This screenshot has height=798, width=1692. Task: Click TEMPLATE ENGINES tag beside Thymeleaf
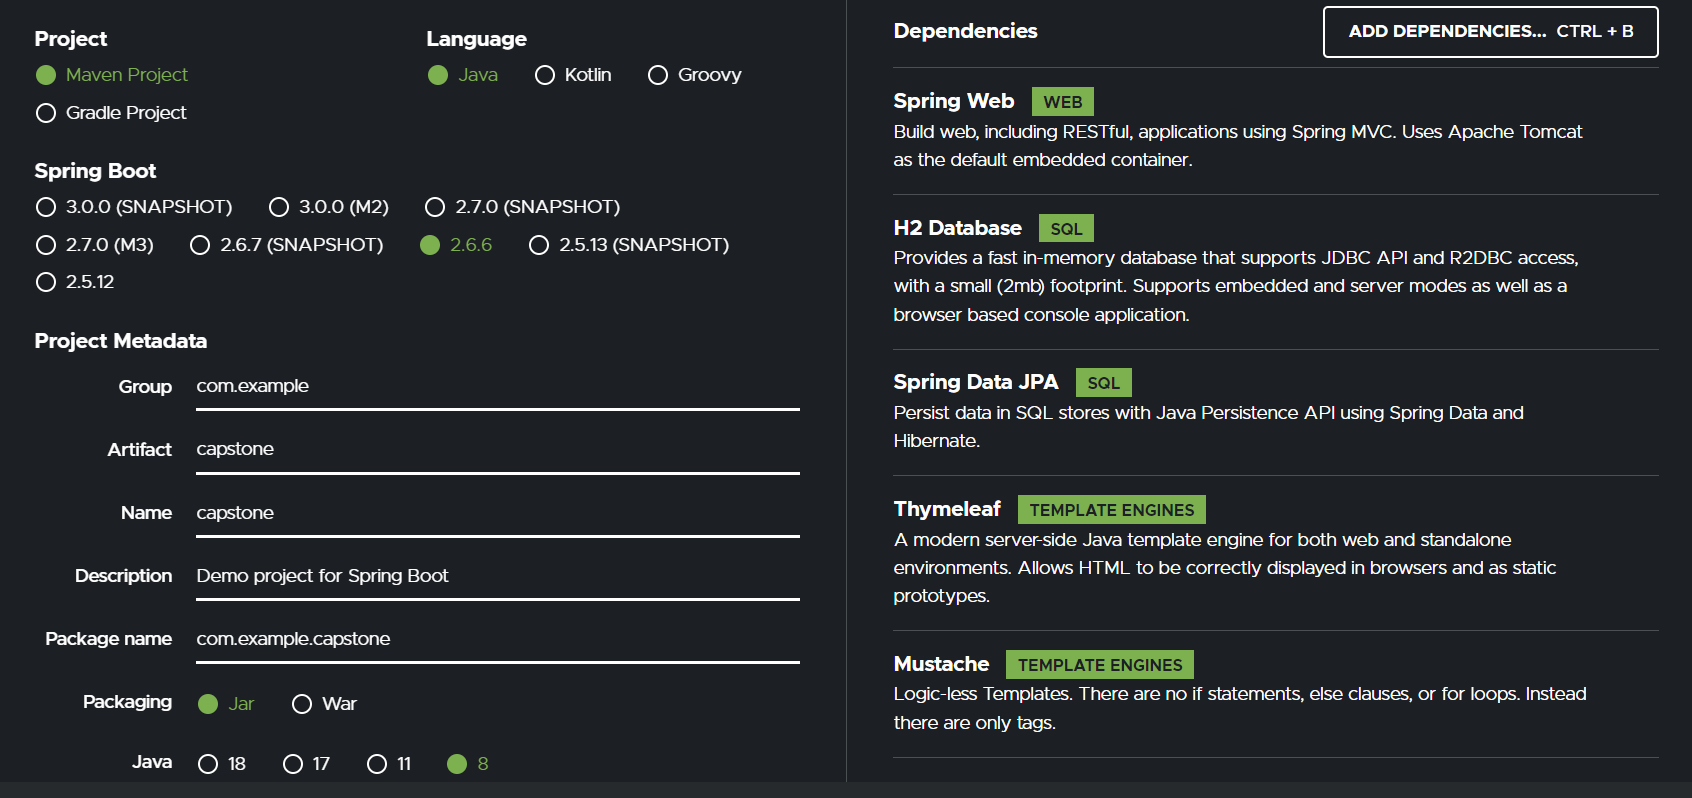coord(1111,510)
